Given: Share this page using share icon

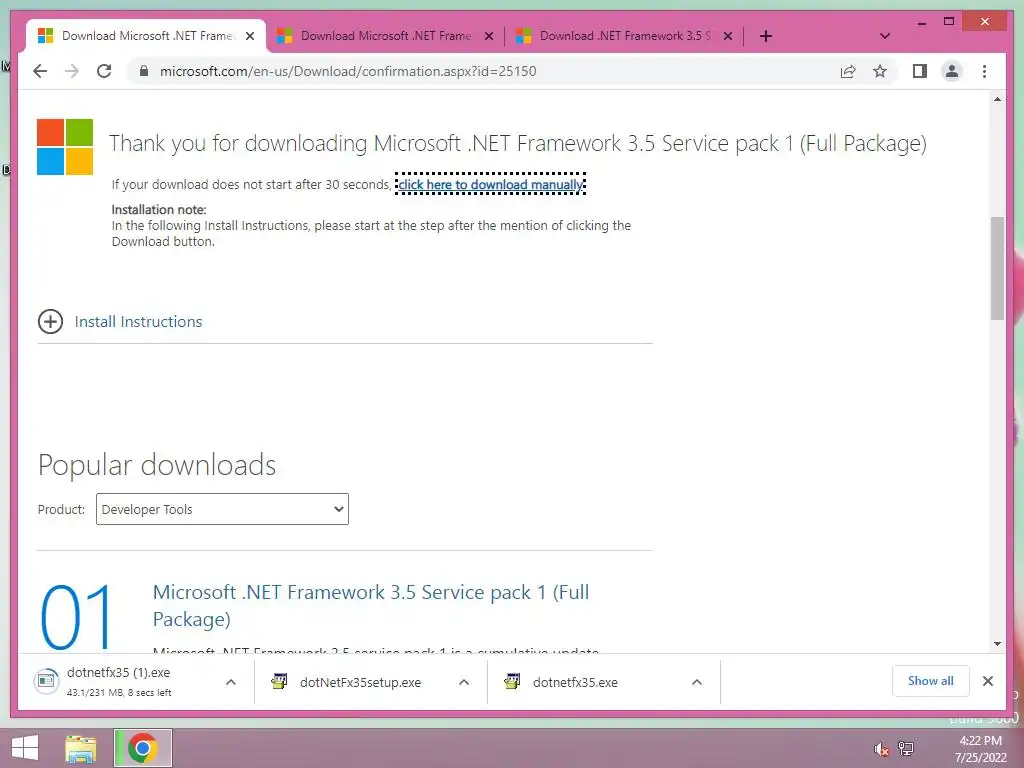Looking at the screenshot, I should click(848, 71).
